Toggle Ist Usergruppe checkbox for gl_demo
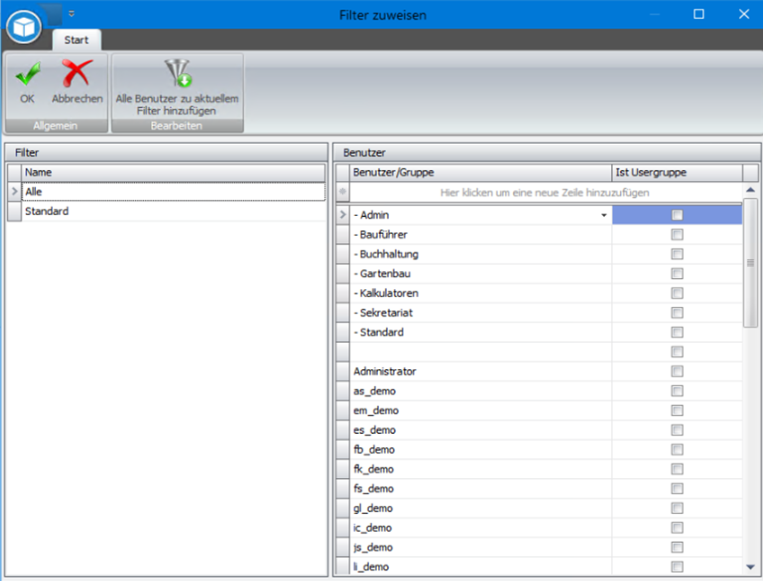Image resolution: width=763 pixels, height=581 pixels. coord(677,508)
